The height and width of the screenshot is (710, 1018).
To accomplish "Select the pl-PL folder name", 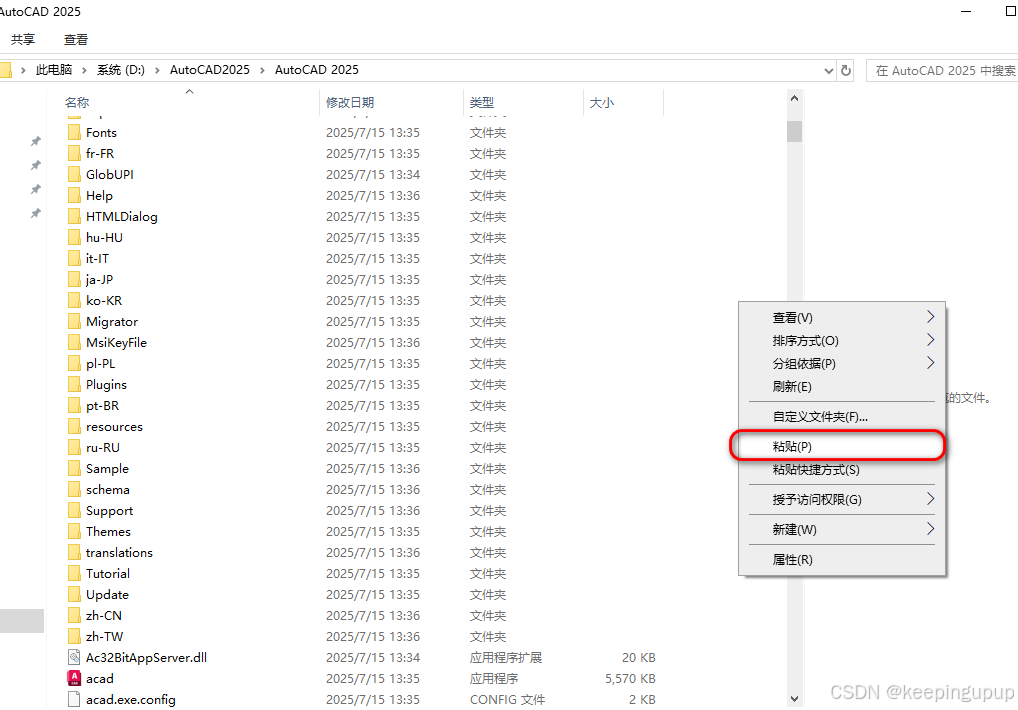I will pos(101,364).
